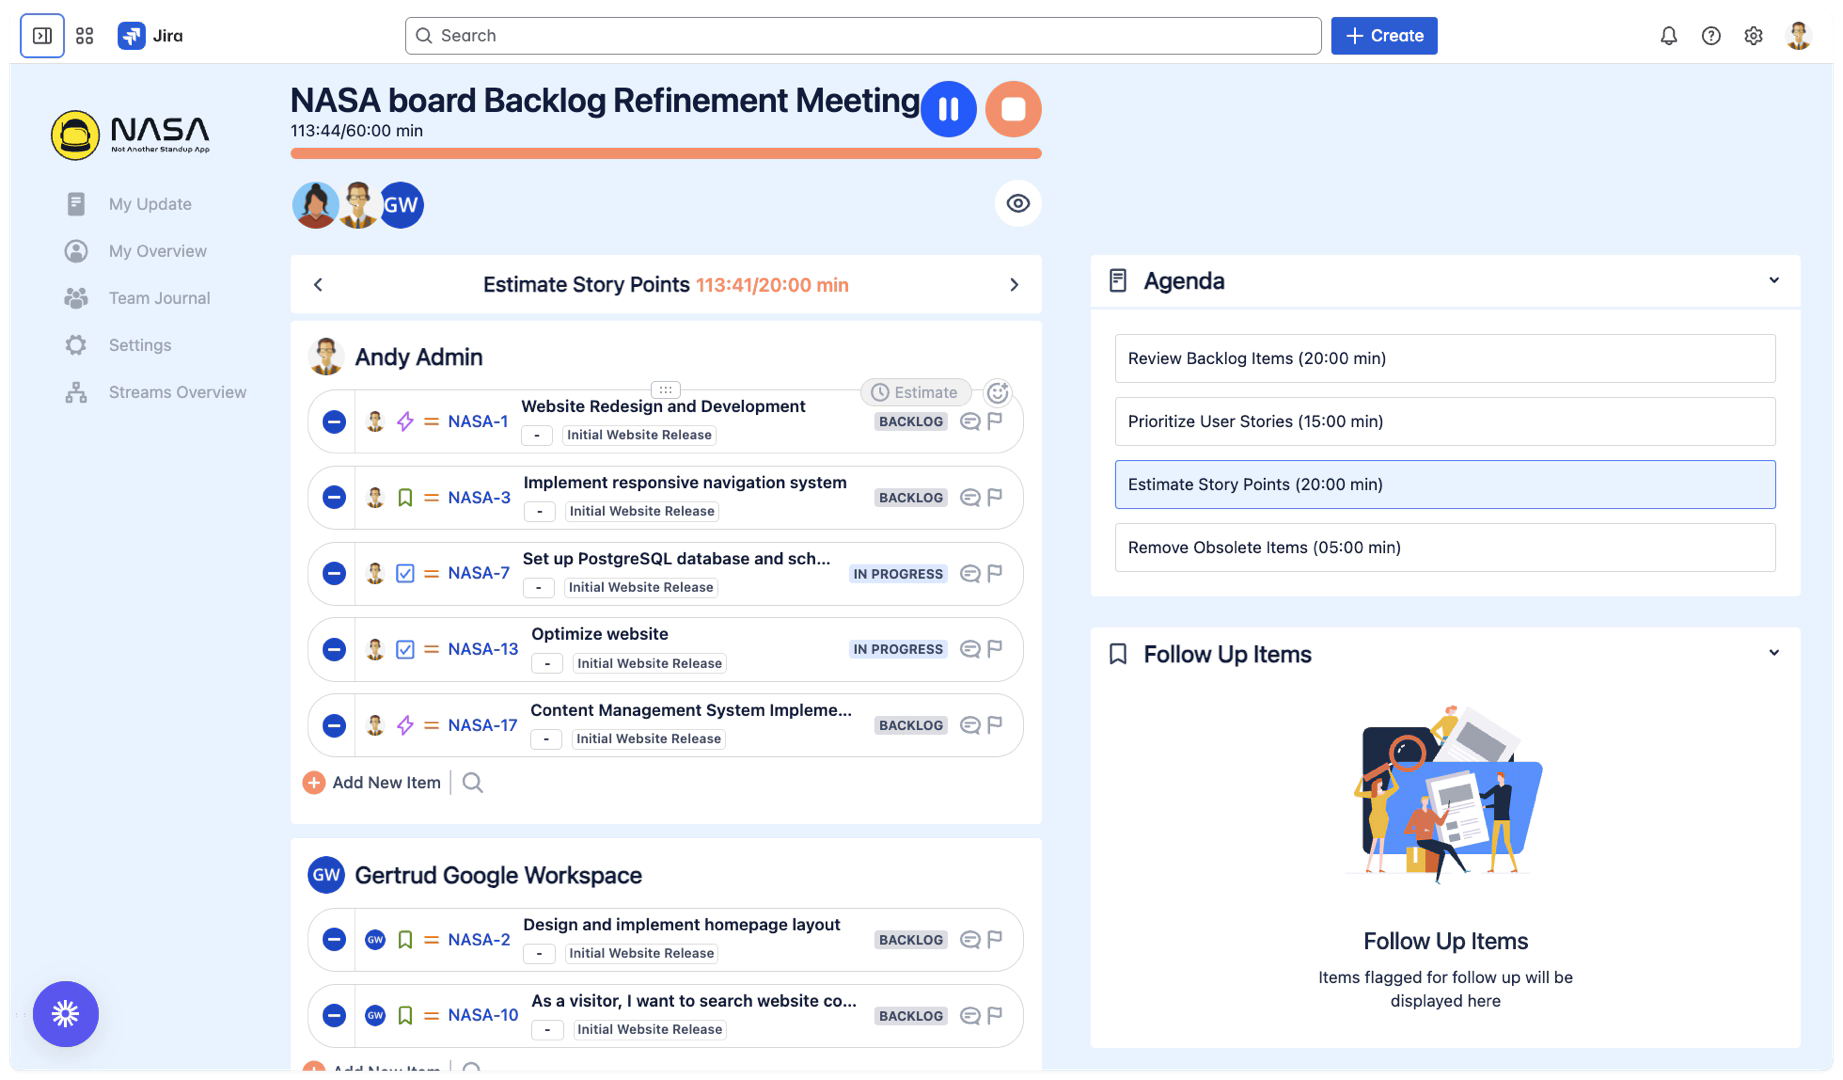Open the NASA-2 issue link
This screenshot has width=1843, height=1080.
479,940
